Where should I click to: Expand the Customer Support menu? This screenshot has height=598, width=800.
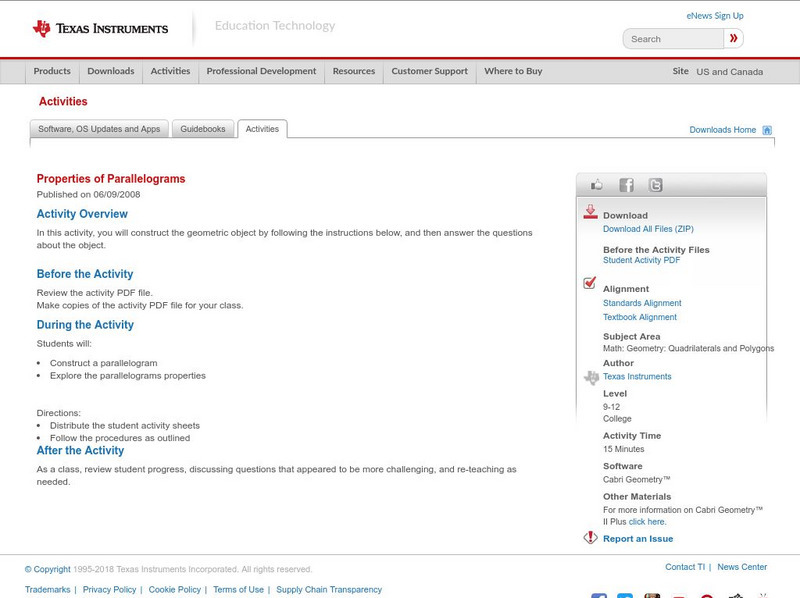[x=429, y=71]
